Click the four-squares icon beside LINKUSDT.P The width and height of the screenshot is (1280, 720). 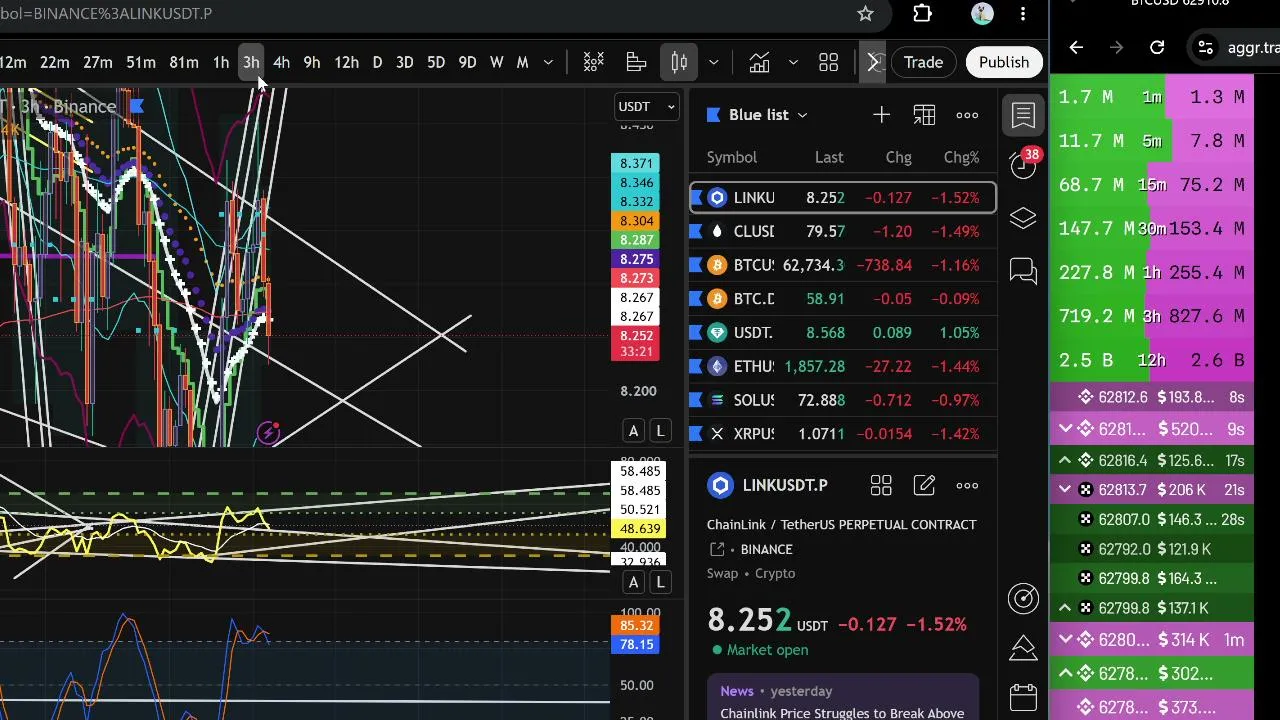click(x=881, y=486)
